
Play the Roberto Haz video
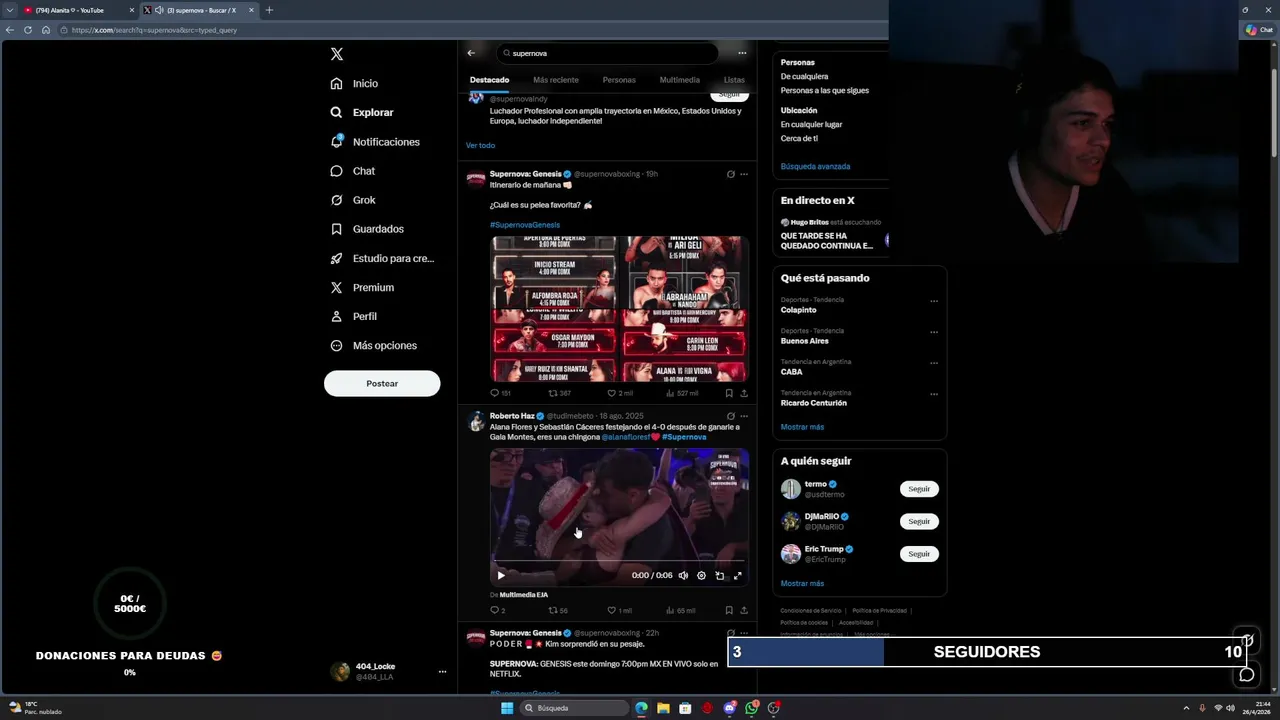[501, 575]
